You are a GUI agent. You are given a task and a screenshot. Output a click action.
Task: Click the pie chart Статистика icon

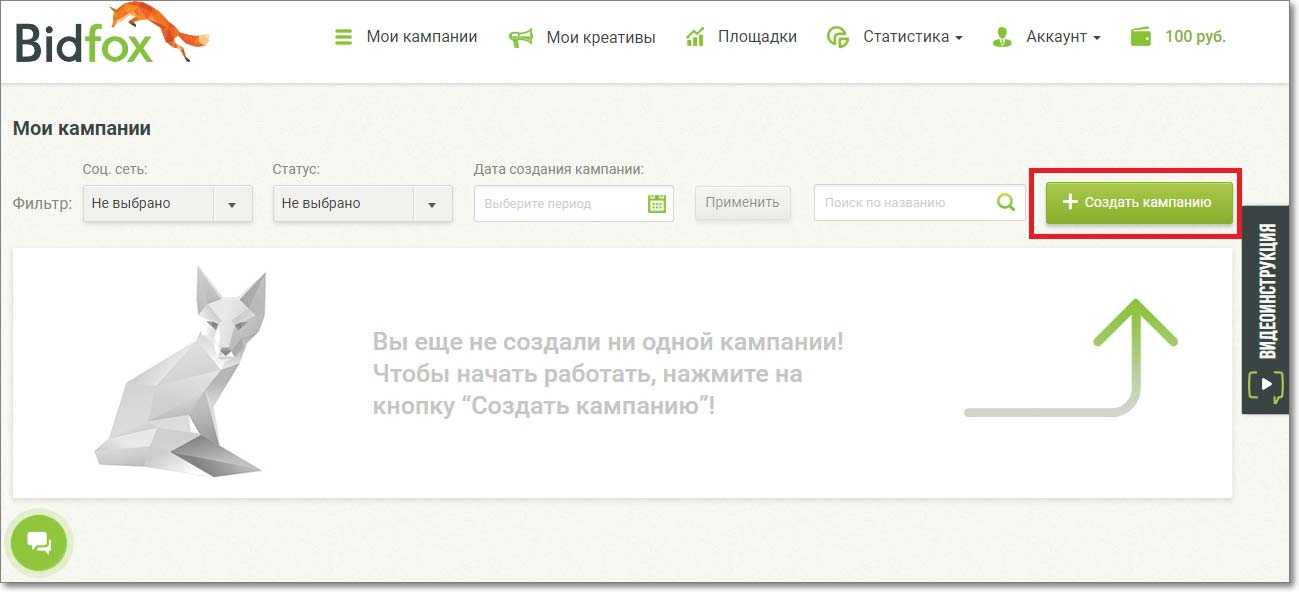[837, 38]
